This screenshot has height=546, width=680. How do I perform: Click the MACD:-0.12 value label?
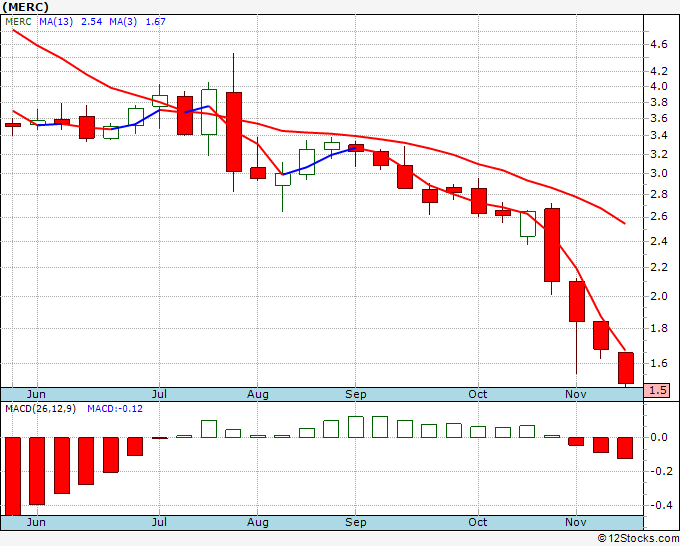point(115,409)
